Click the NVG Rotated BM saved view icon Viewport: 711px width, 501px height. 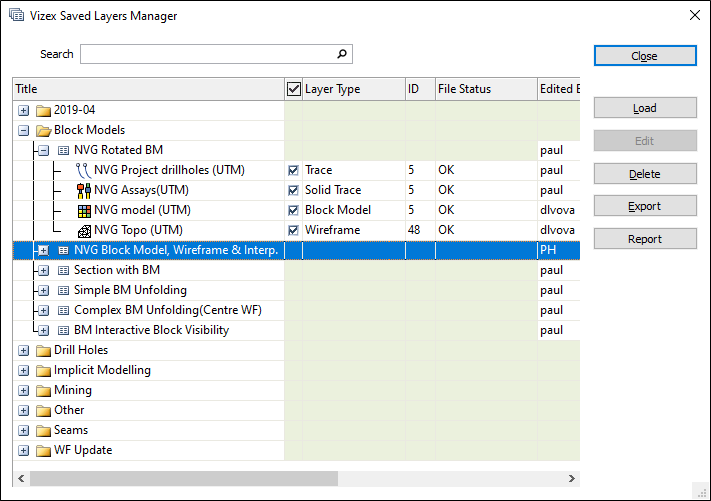click(x=63, y=150)
